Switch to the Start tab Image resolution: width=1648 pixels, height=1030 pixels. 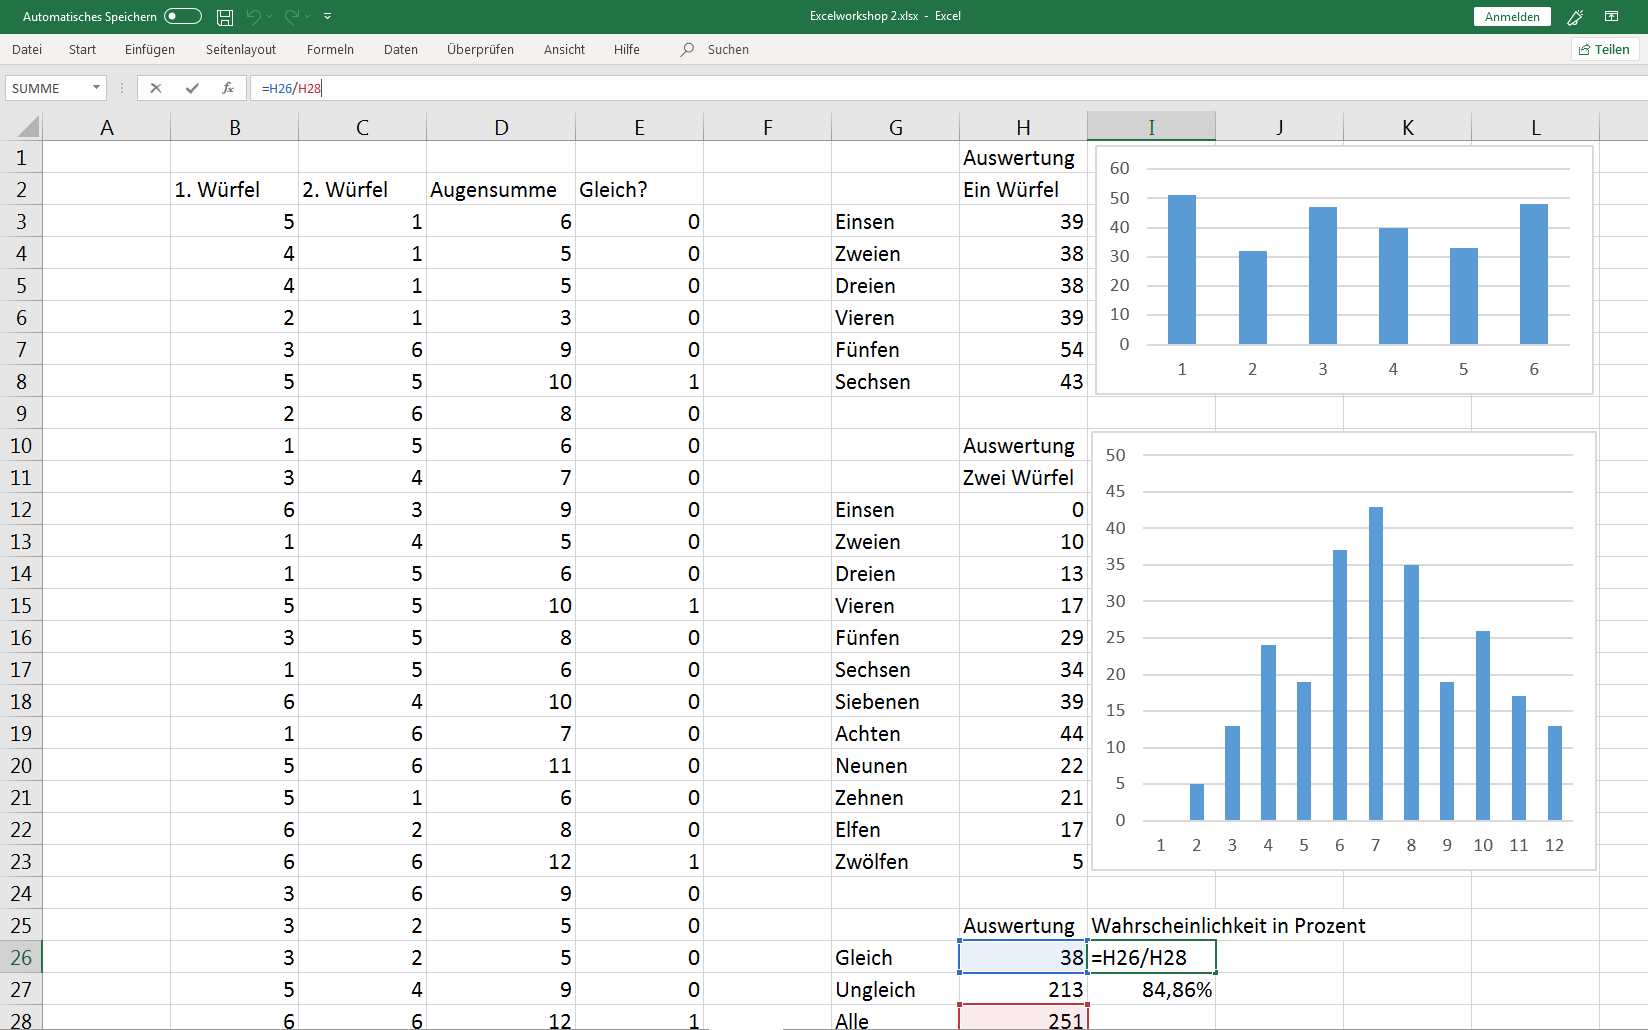[x=82, y=49]
